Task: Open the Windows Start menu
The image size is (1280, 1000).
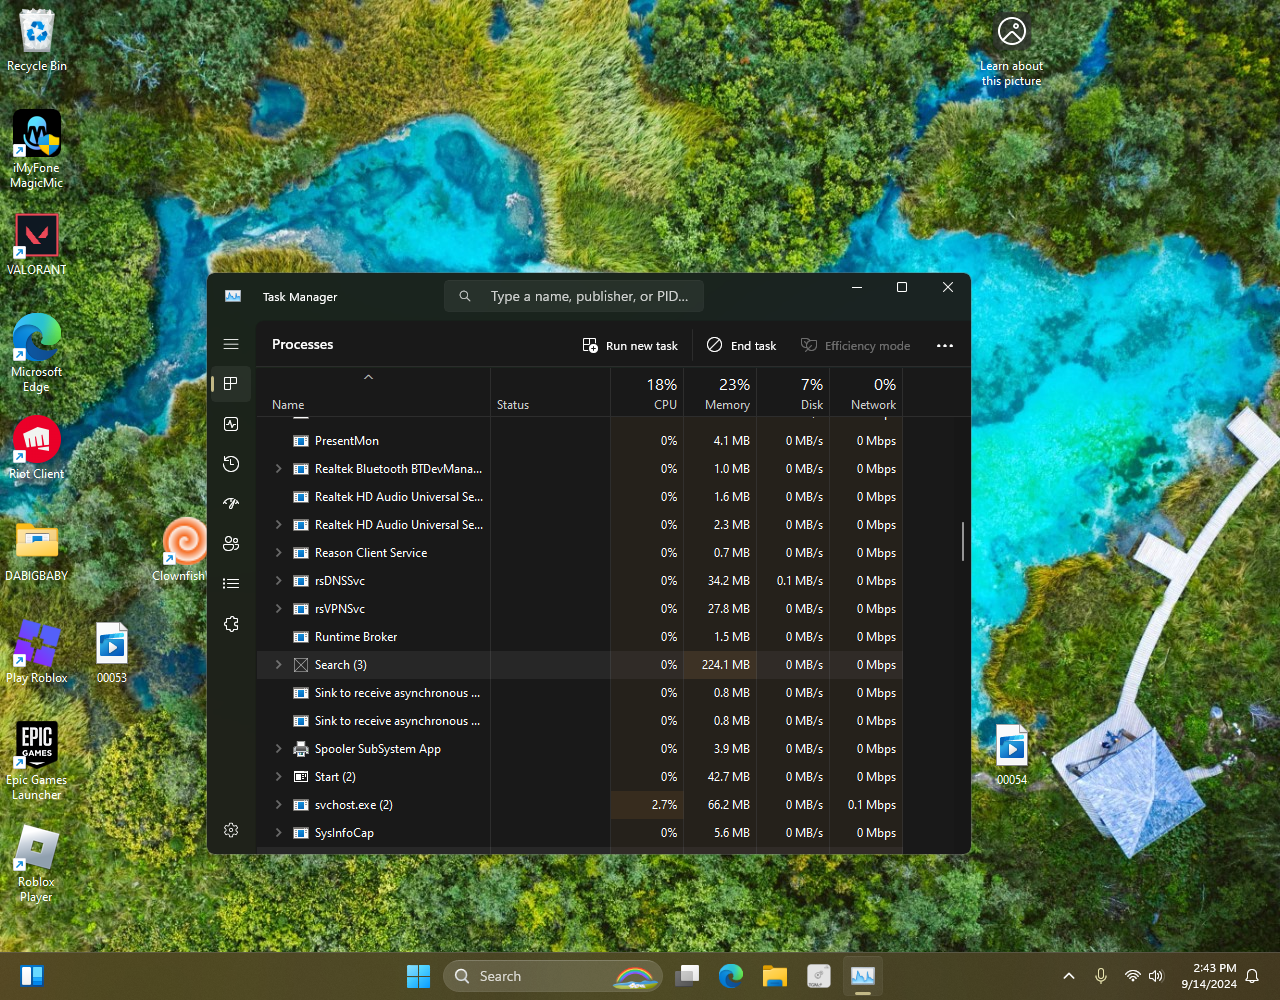Action: point(418,976)
